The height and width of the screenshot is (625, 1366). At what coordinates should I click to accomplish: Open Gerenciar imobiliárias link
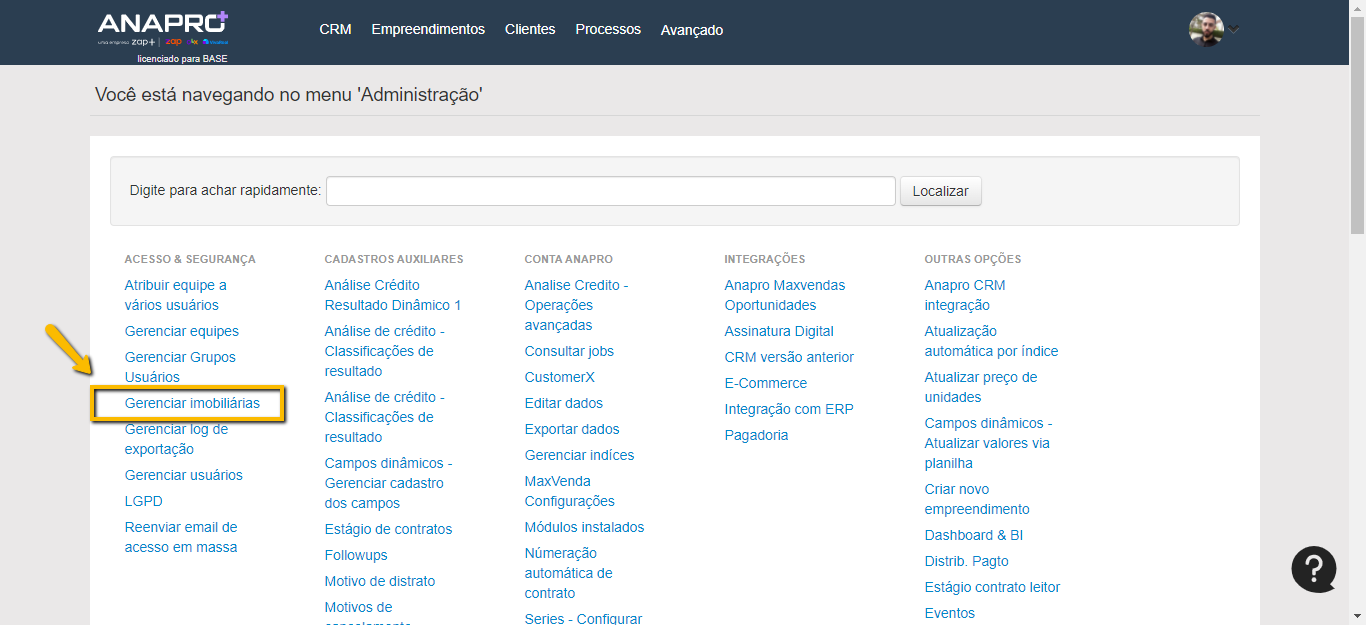tap(192, 403)
